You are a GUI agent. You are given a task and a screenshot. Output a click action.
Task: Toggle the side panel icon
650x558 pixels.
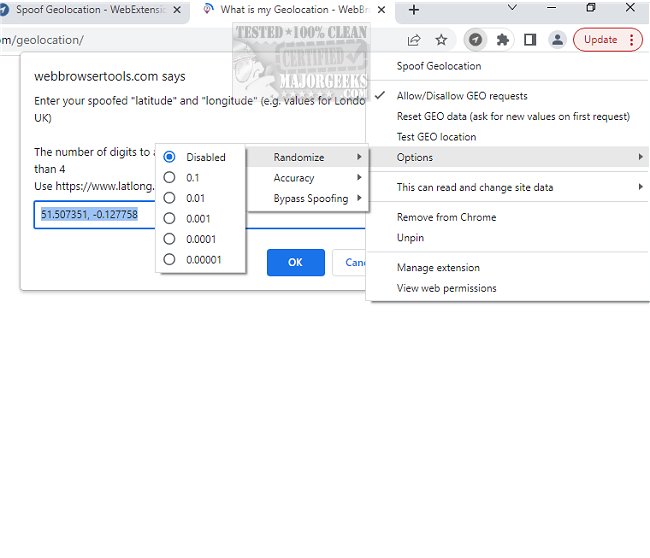530,40
